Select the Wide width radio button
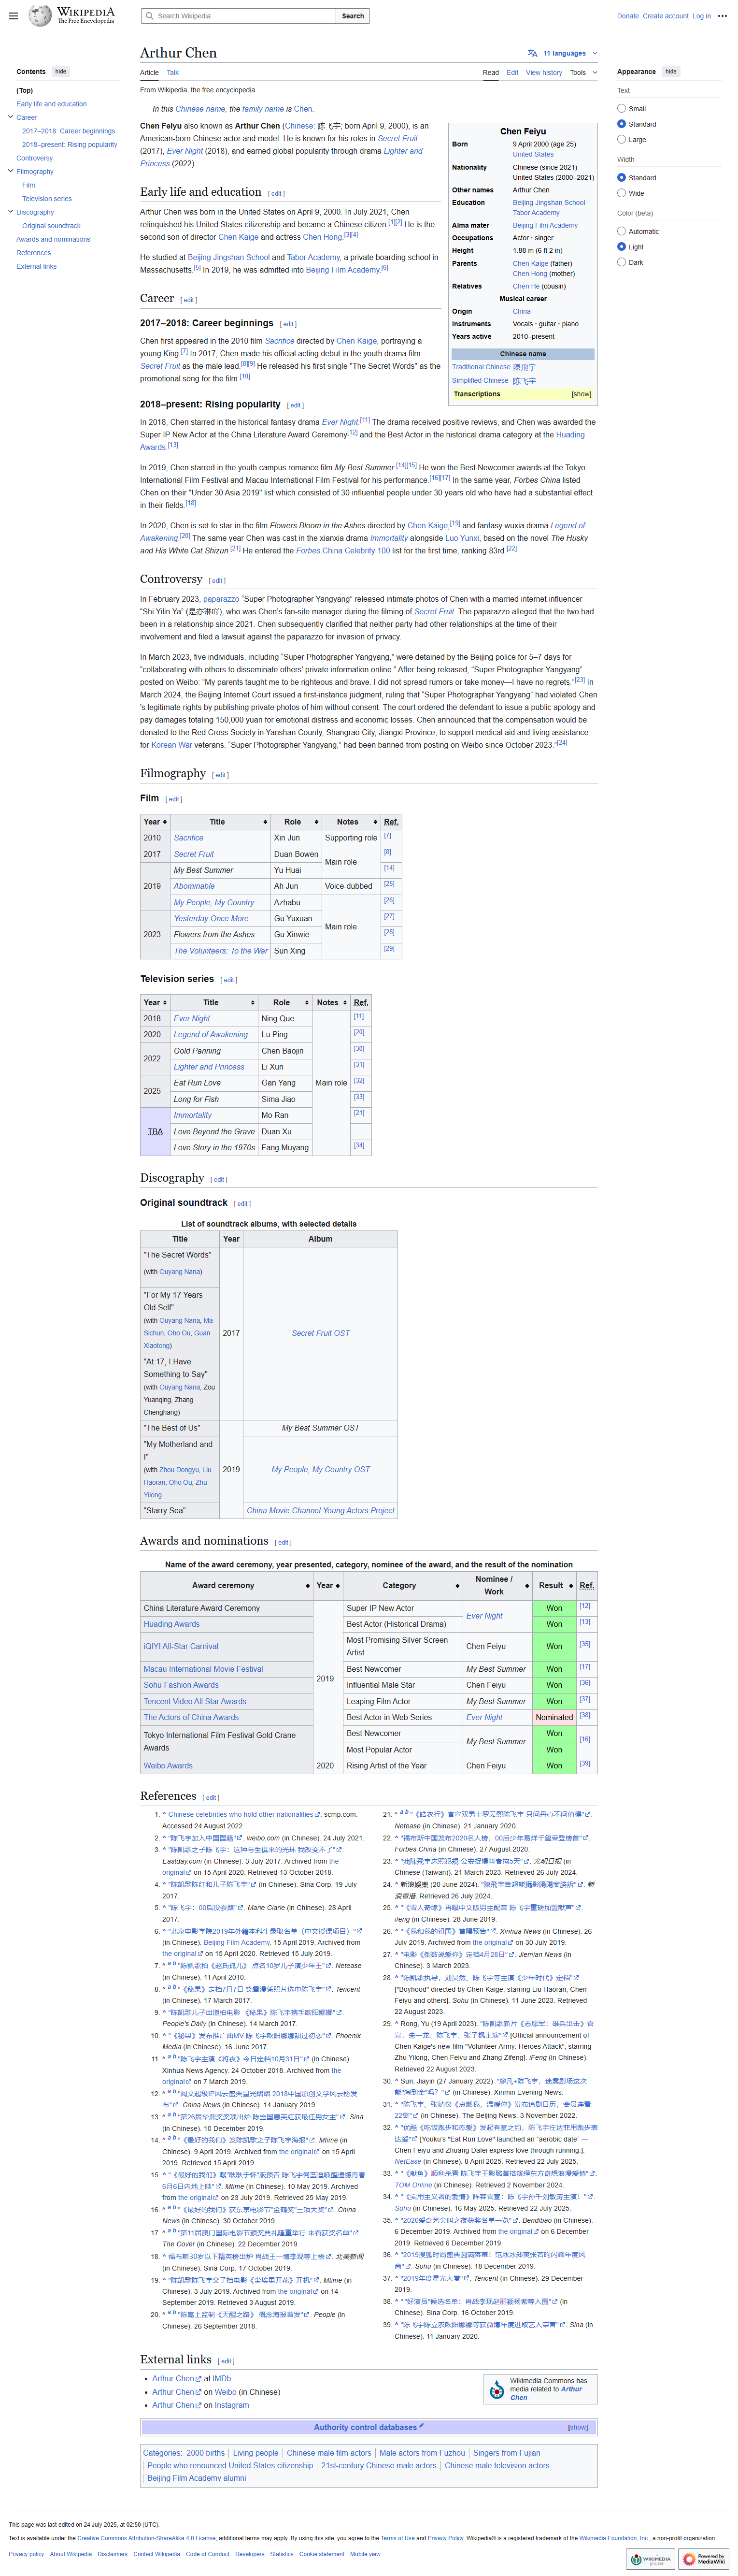Viewport: 738px width, 2576px height. click(x=621, y=193)
